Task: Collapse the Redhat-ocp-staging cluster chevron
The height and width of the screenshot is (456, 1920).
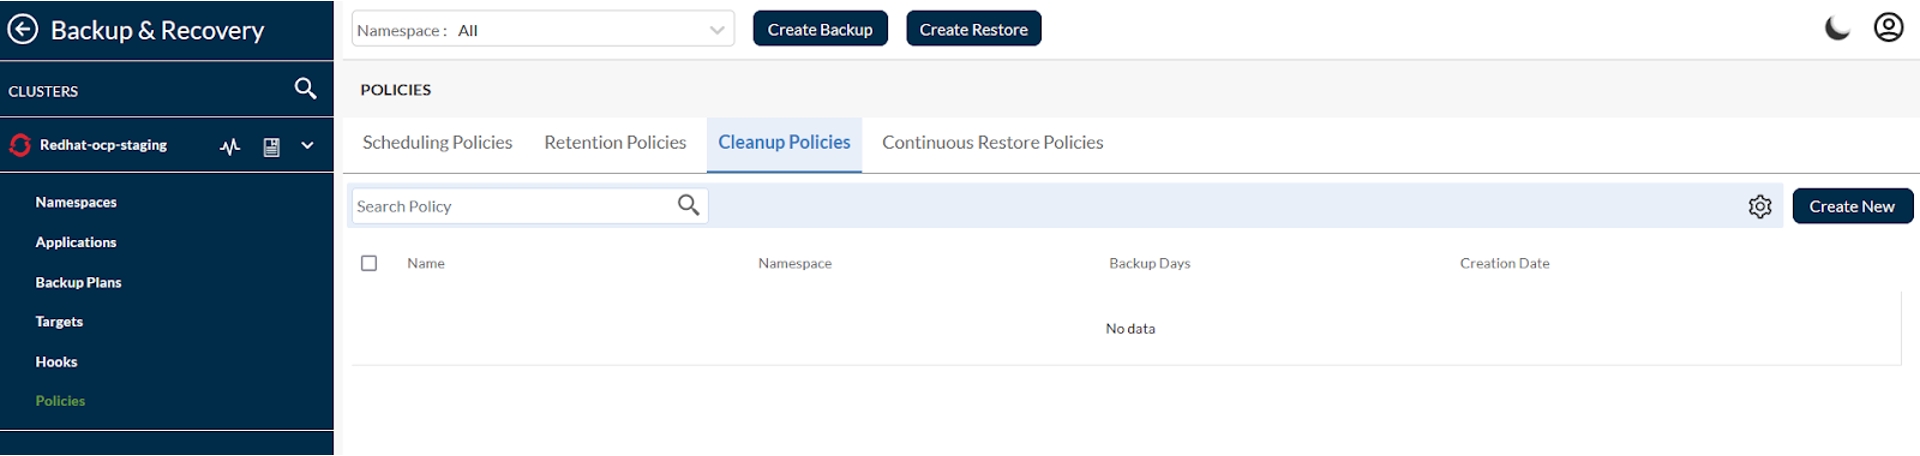Action: [308, 146]
